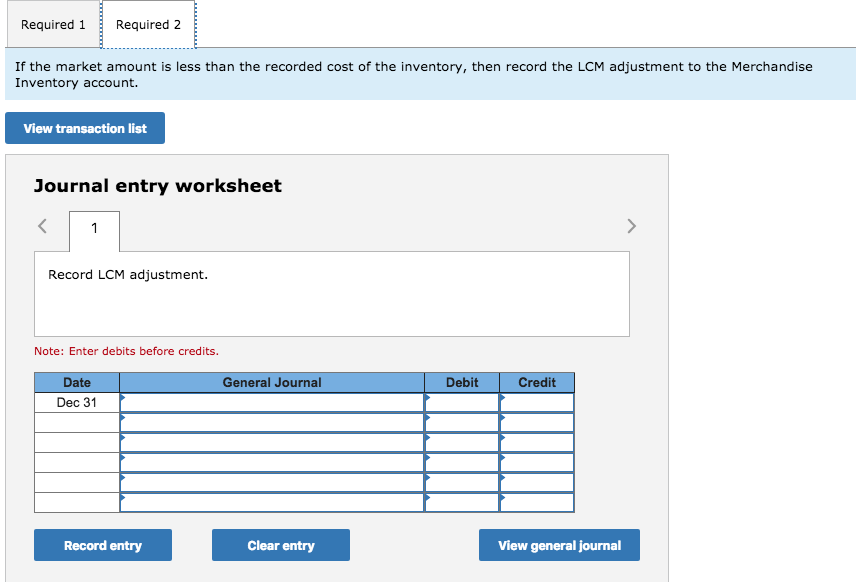866x582 pixels.
Task: View the general journal
Action: pos(558,545)
